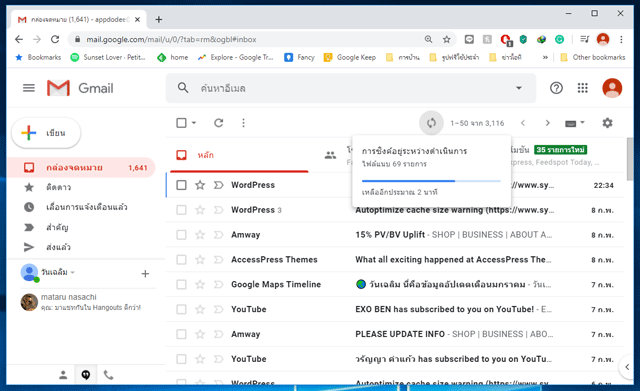Open Gmail settings gear
The width and height of the screenshot is (640, 391).
point(607,123)
